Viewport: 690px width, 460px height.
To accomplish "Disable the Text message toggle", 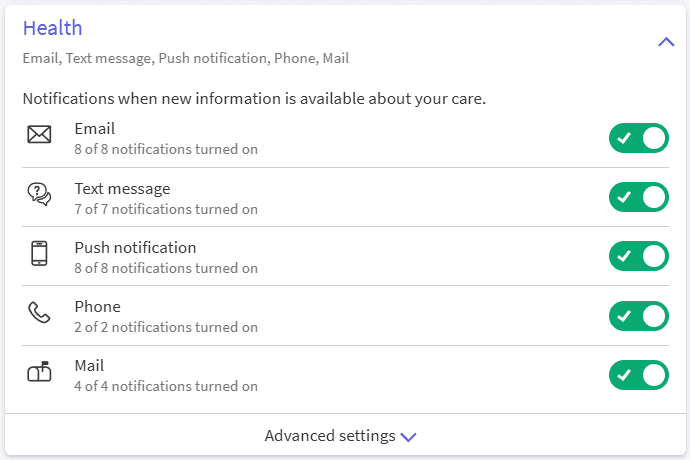I will 638,197.
